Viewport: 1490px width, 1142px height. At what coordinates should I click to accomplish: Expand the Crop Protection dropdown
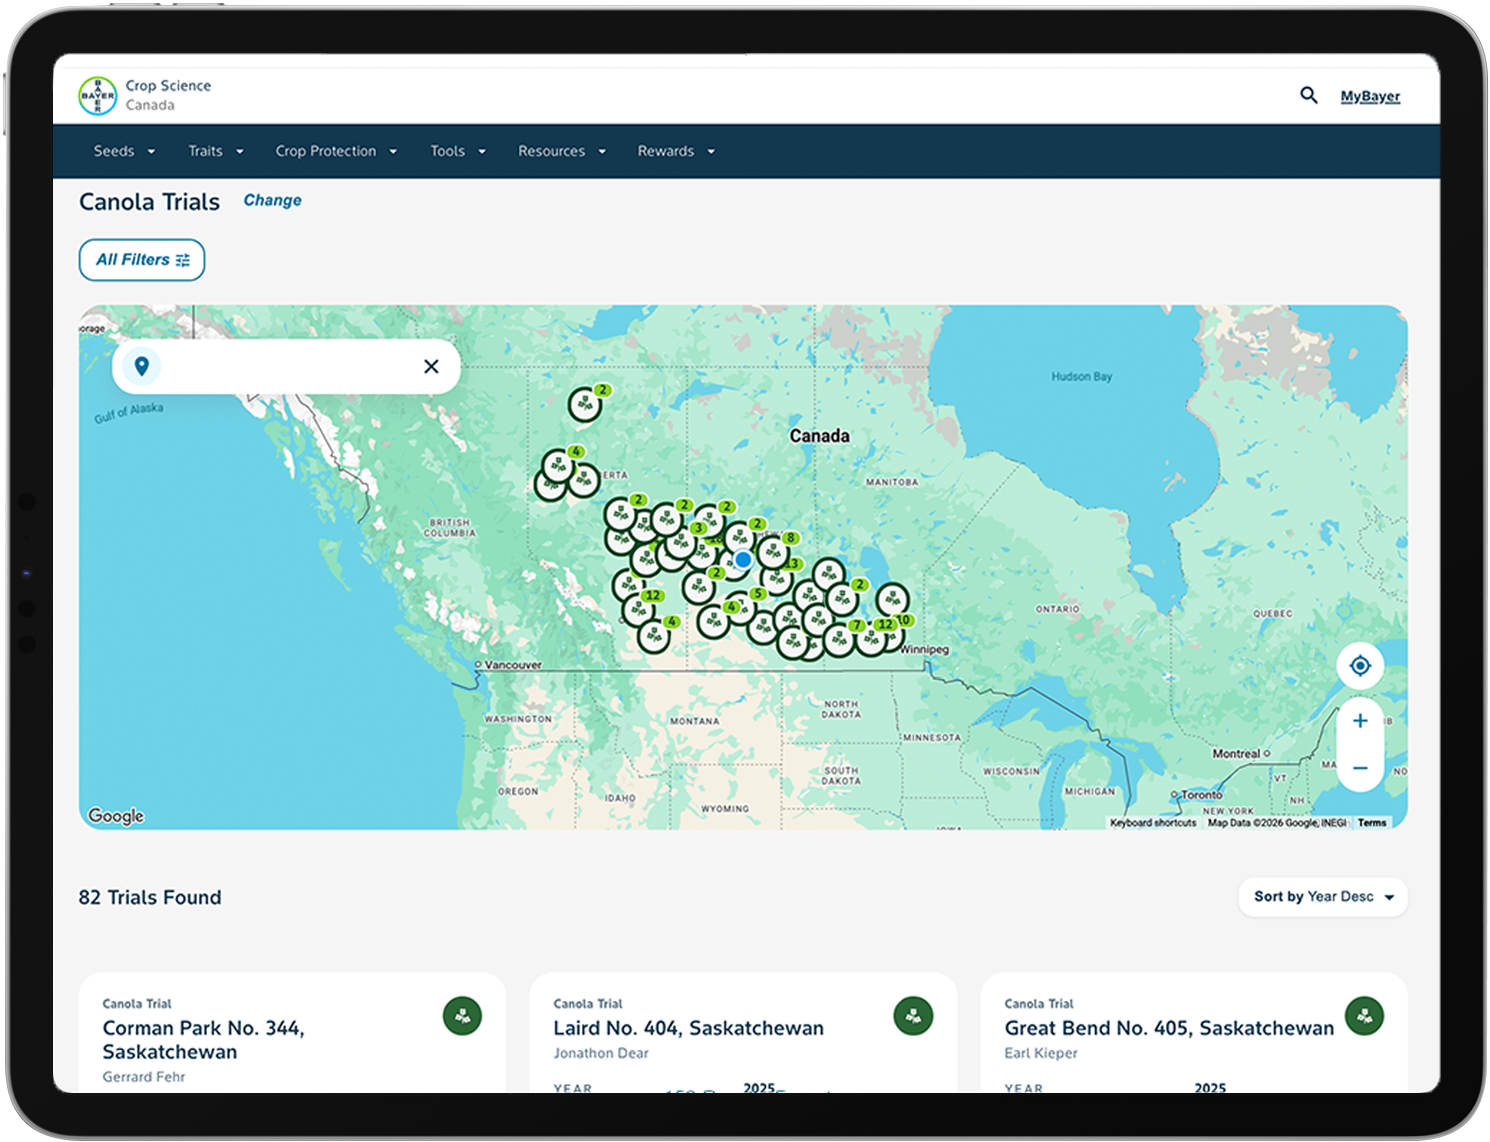point(336,151)
